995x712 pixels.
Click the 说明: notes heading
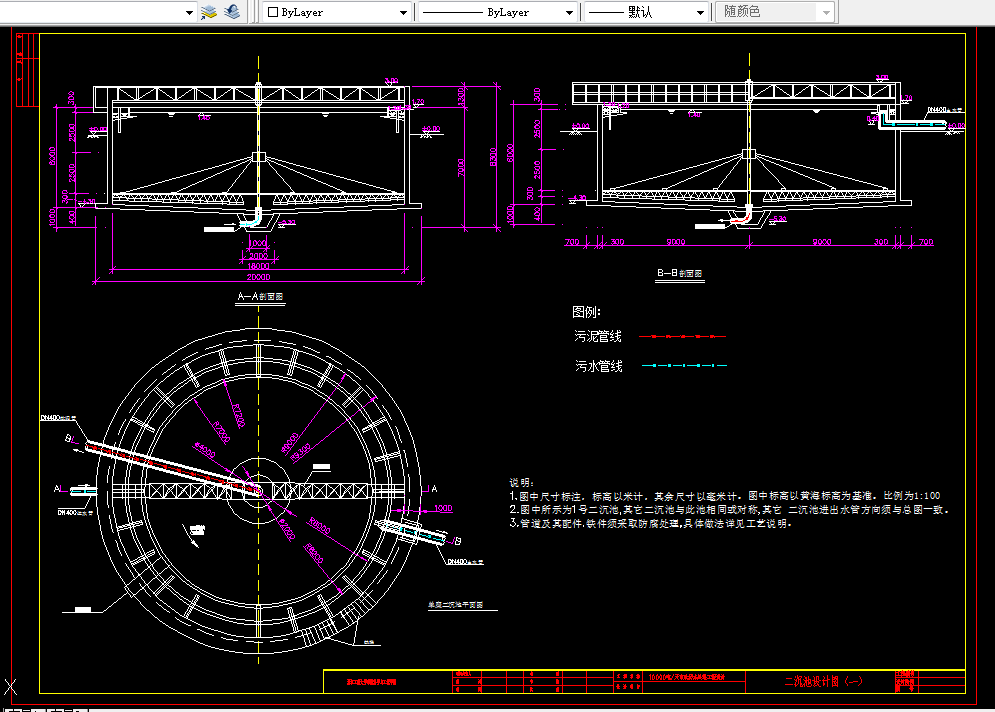(x=522, y=483)
